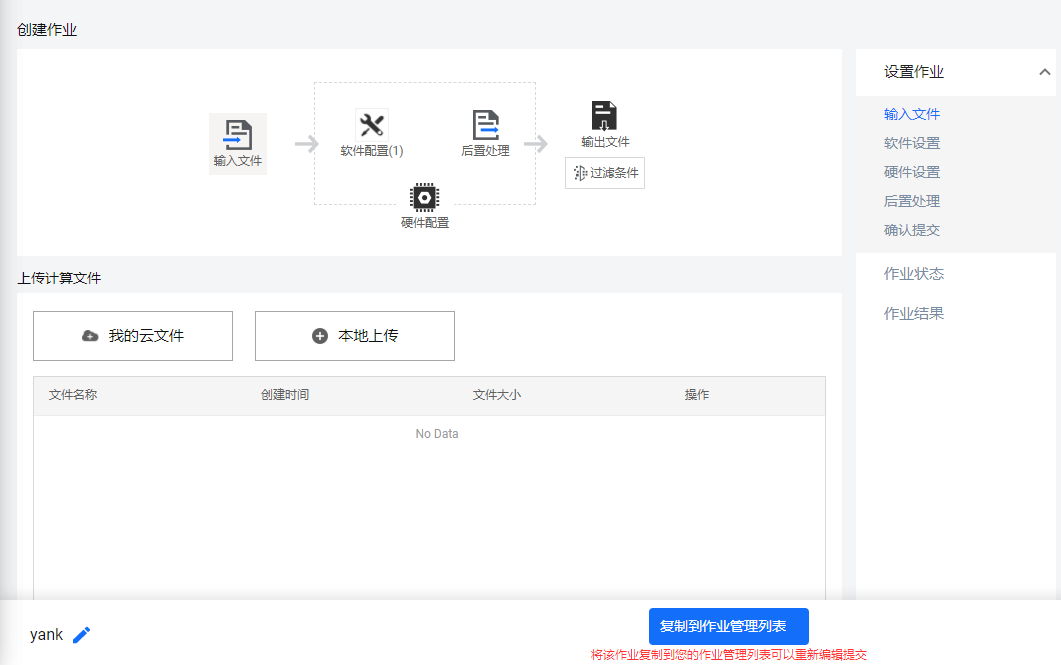Click the 操作 column header

pyautogui.click(x=697, y=395)
